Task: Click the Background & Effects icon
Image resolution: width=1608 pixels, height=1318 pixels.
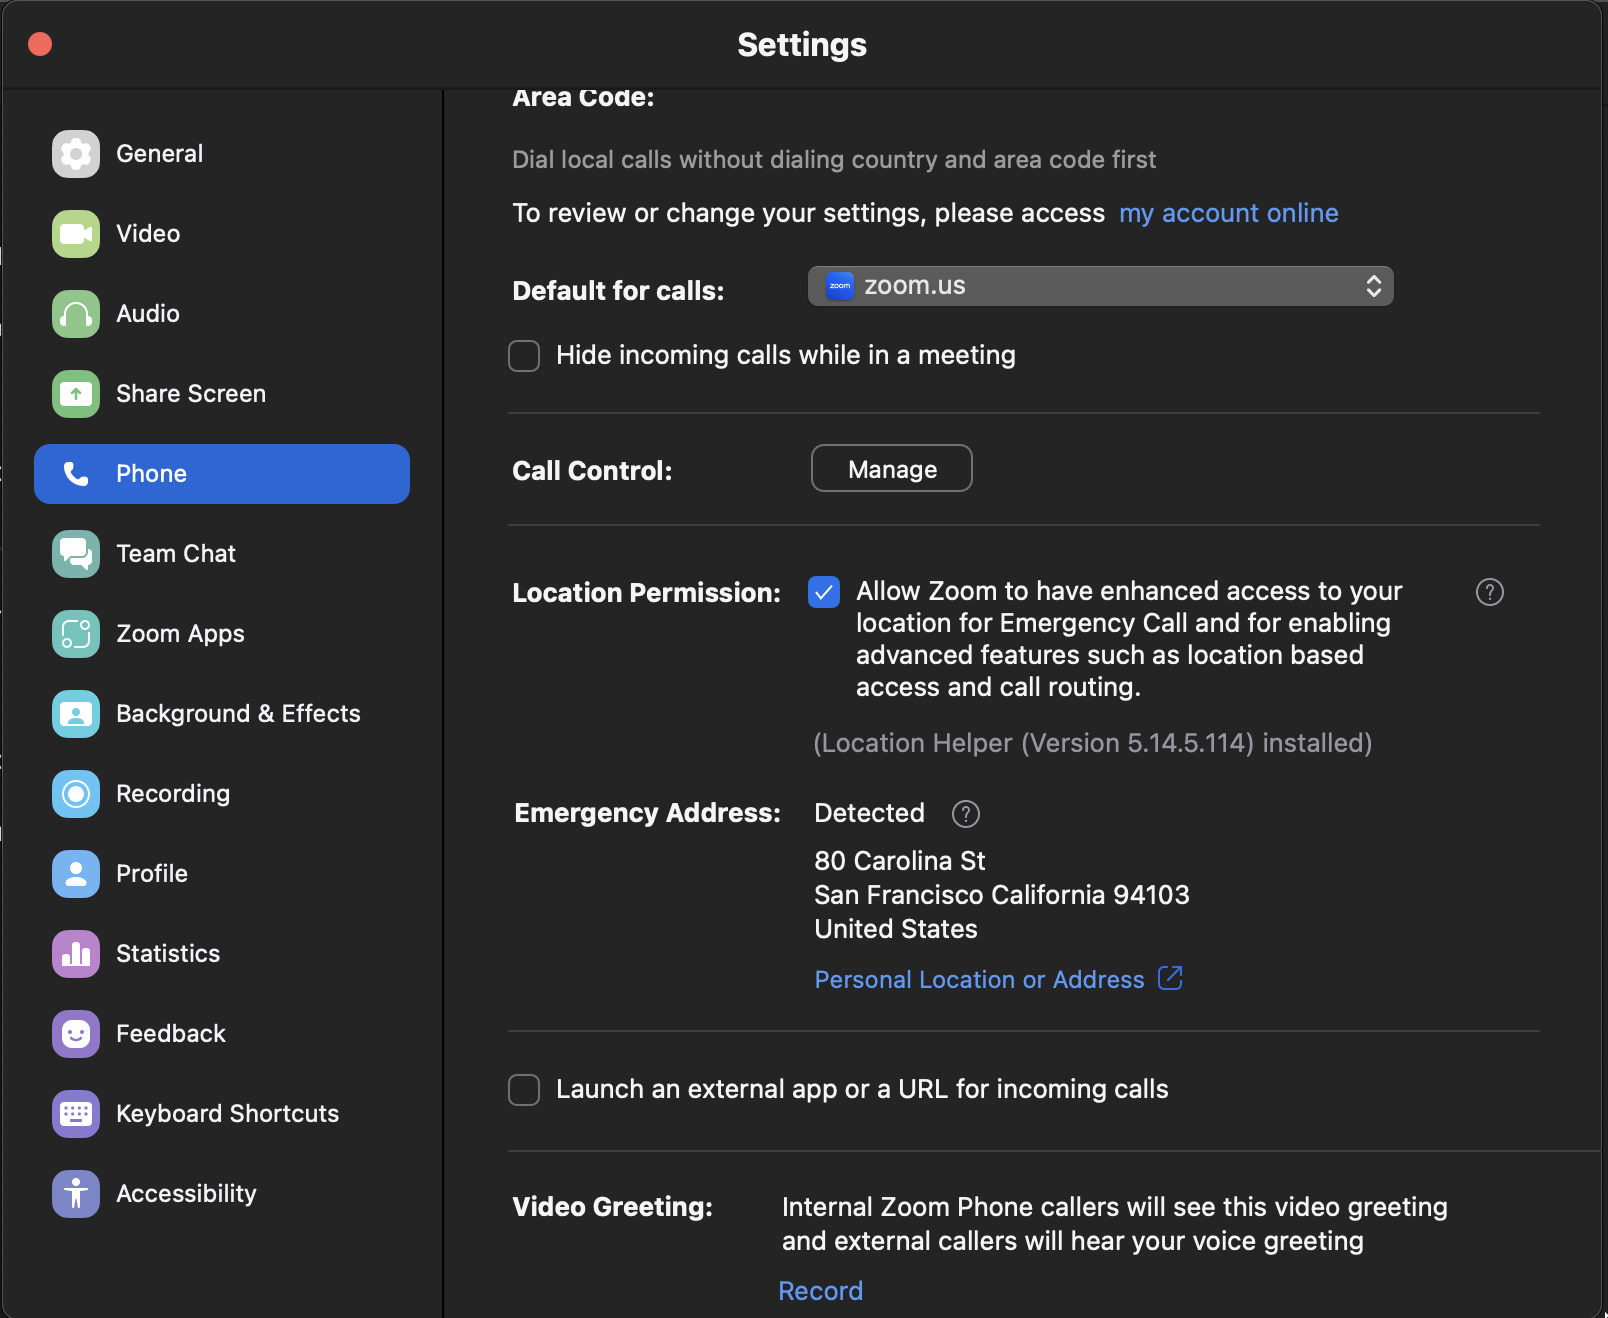Action: click(76, 714)
